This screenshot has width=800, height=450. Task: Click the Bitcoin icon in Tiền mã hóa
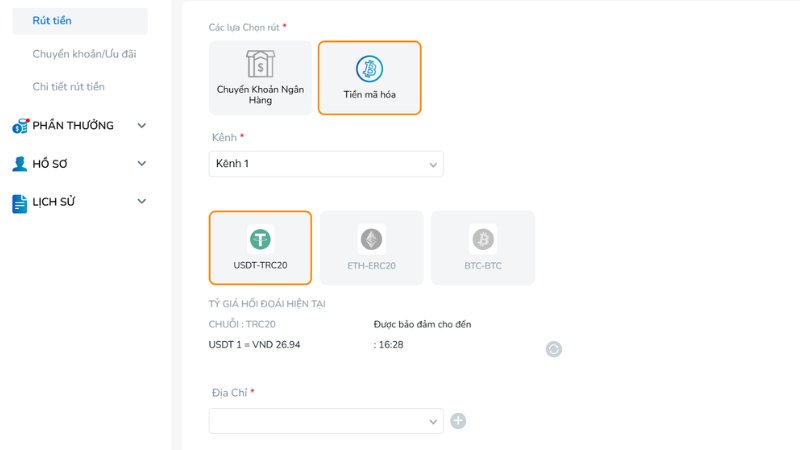click(x=369, y=68)
